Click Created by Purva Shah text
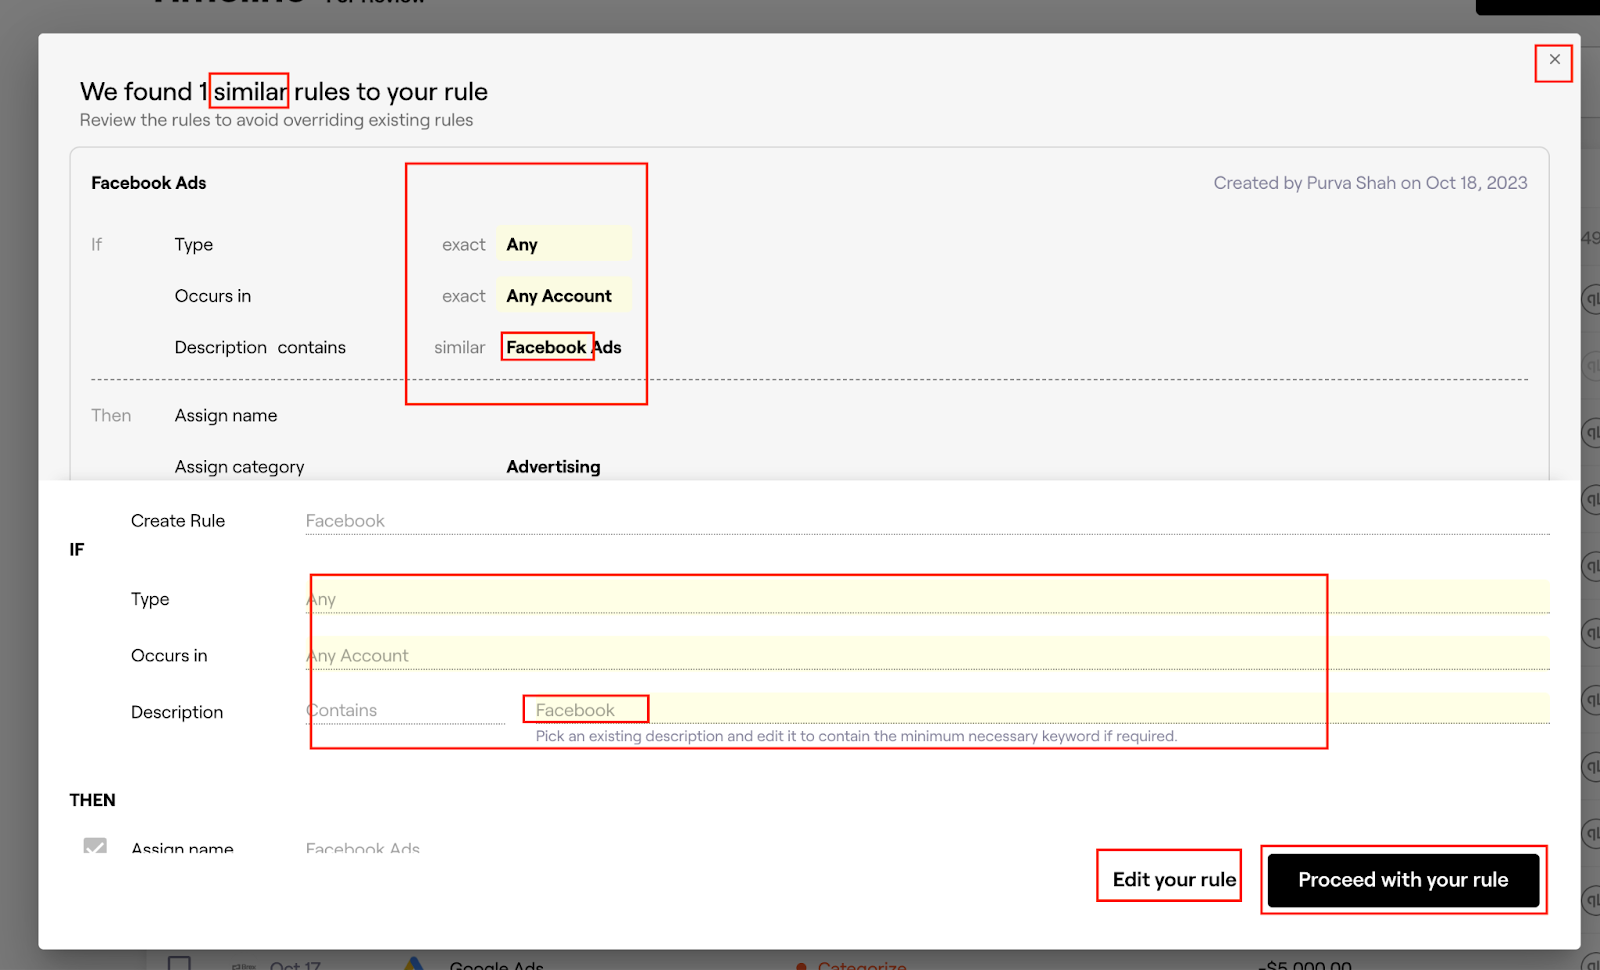 pos(1370,183)
